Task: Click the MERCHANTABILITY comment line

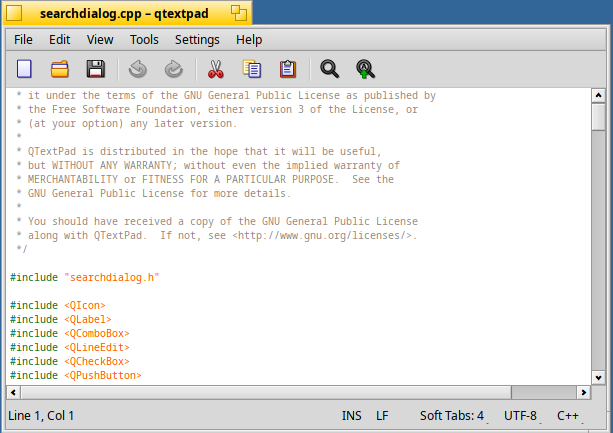Action: 205,179
